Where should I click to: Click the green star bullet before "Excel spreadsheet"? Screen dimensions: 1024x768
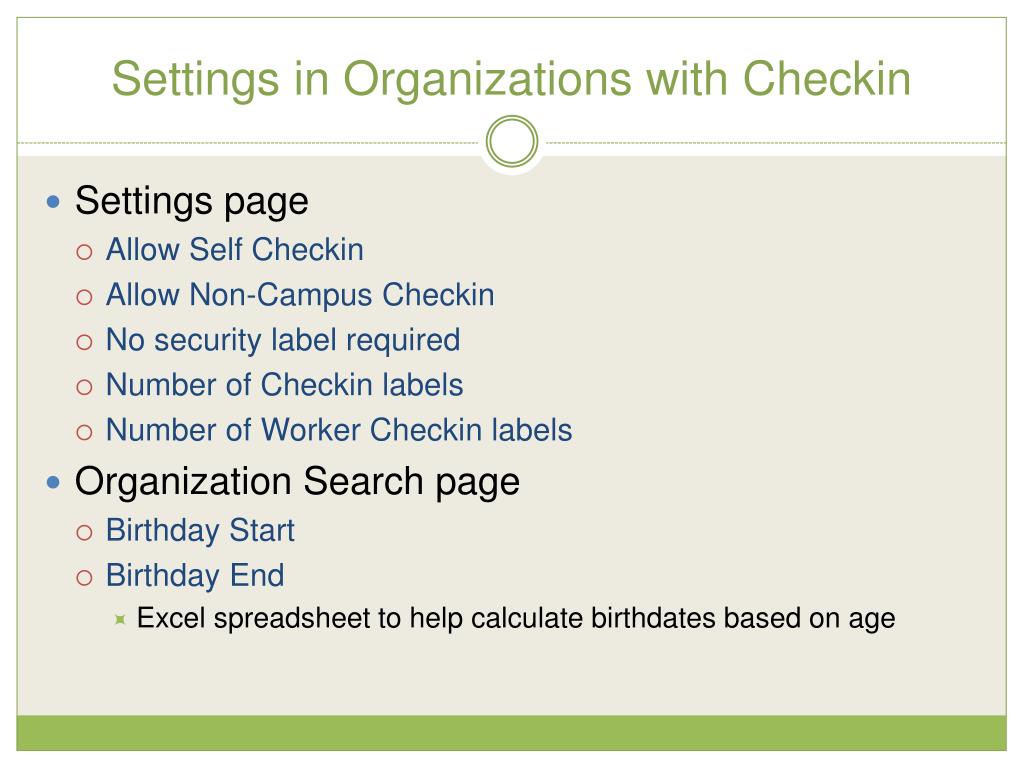point(120,619)
